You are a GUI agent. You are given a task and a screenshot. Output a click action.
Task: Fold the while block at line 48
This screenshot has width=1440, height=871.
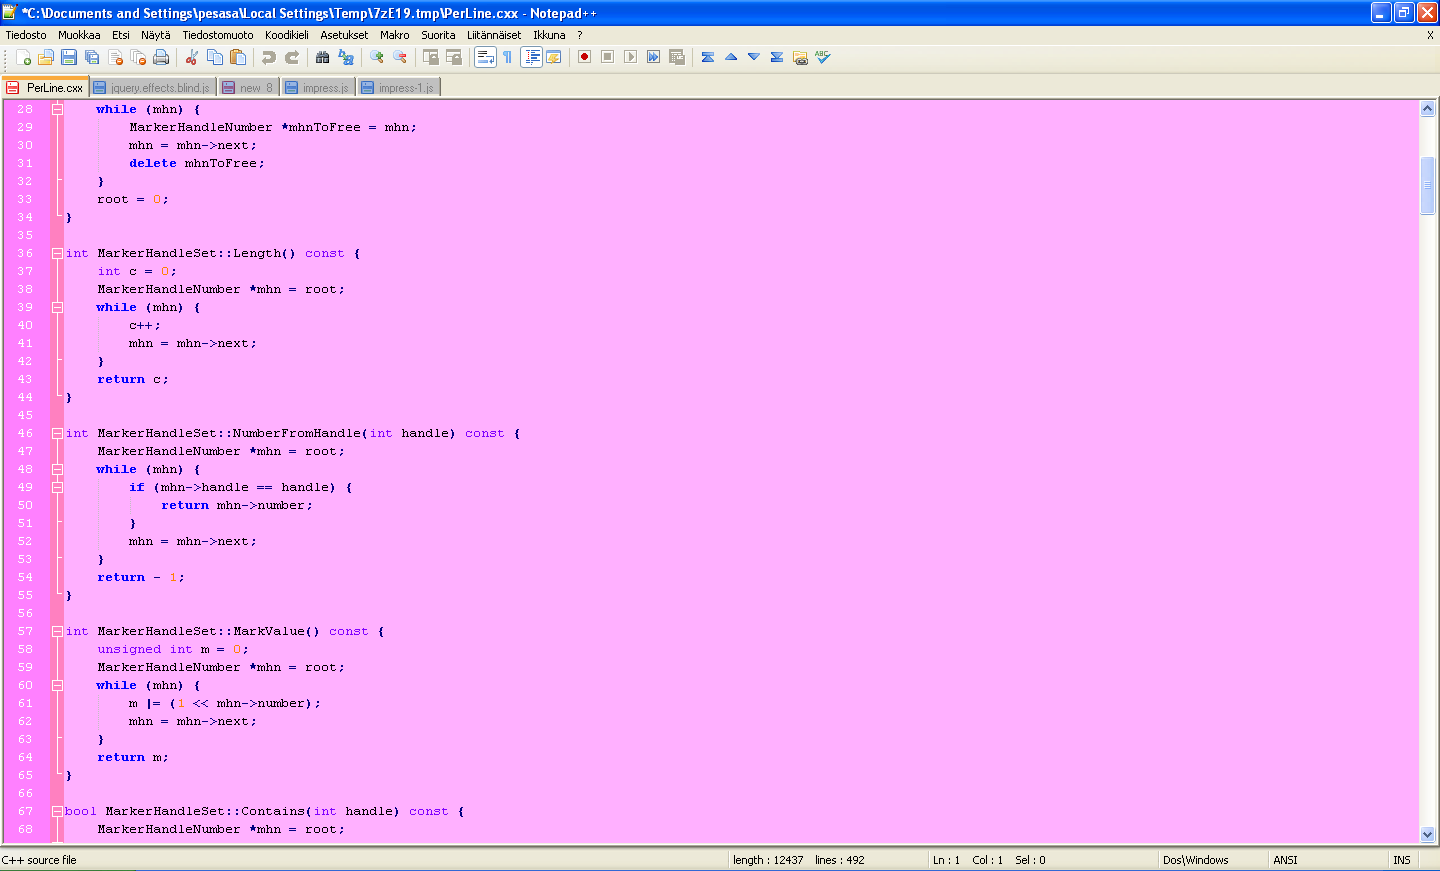57,469
